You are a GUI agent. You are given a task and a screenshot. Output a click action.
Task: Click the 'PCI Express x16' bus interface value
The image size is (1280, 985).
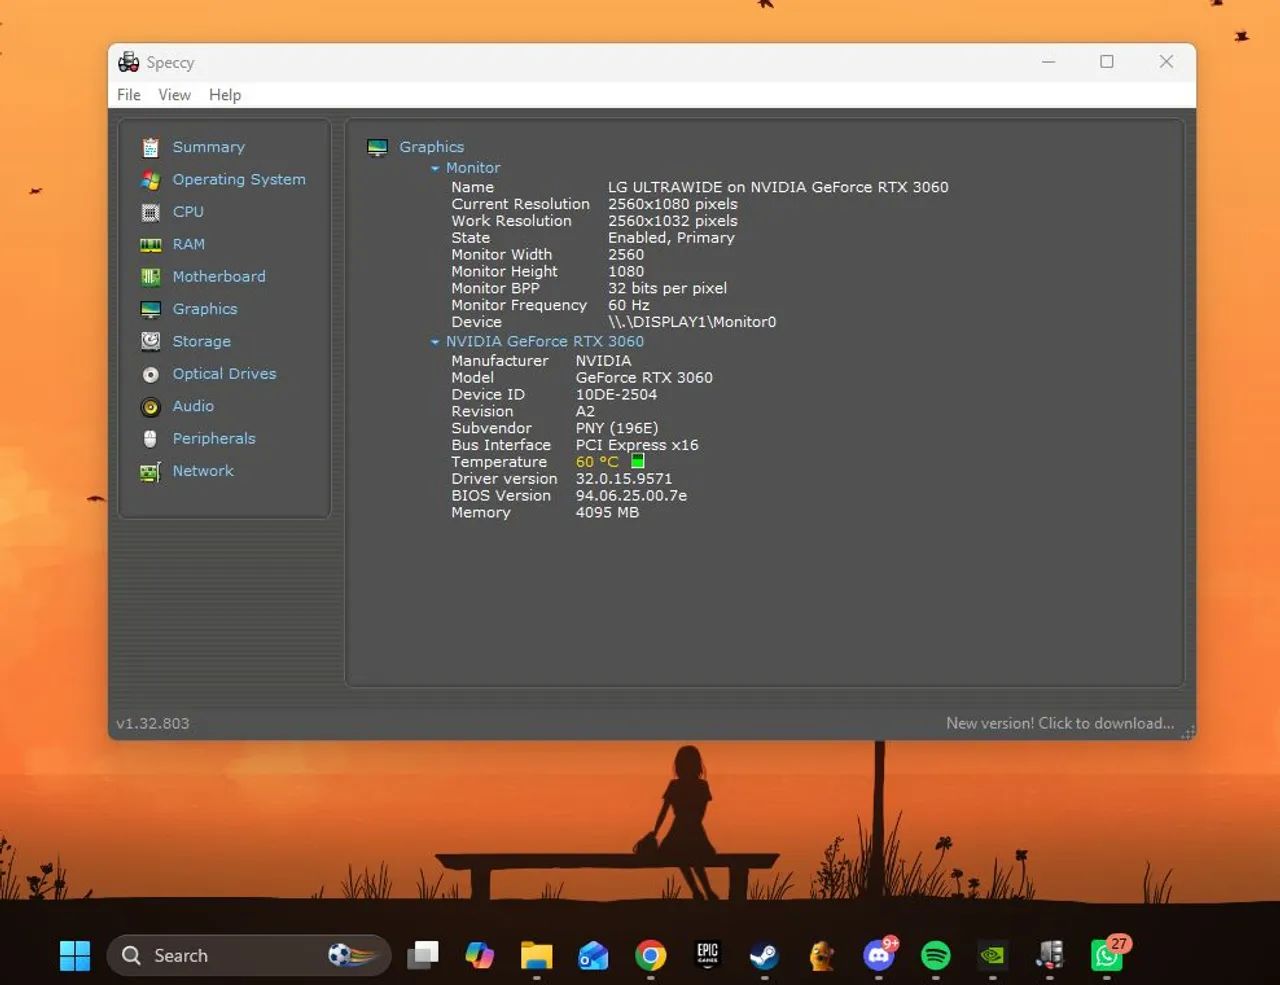(637, 445)
